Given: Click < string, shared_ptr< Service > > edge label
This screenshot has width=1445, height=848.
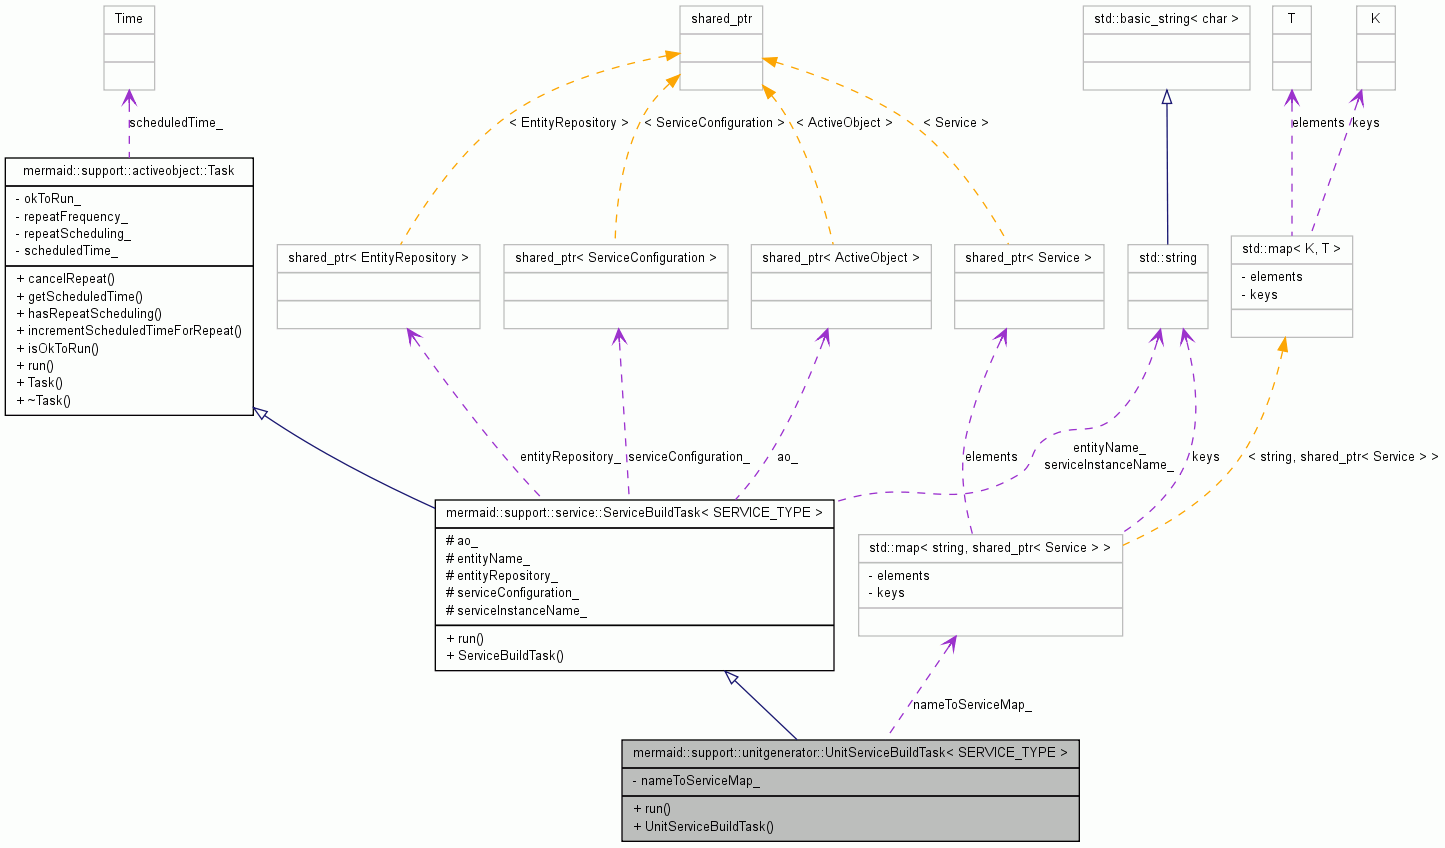Looking at the screenshot, I should tap(1343, 456).
